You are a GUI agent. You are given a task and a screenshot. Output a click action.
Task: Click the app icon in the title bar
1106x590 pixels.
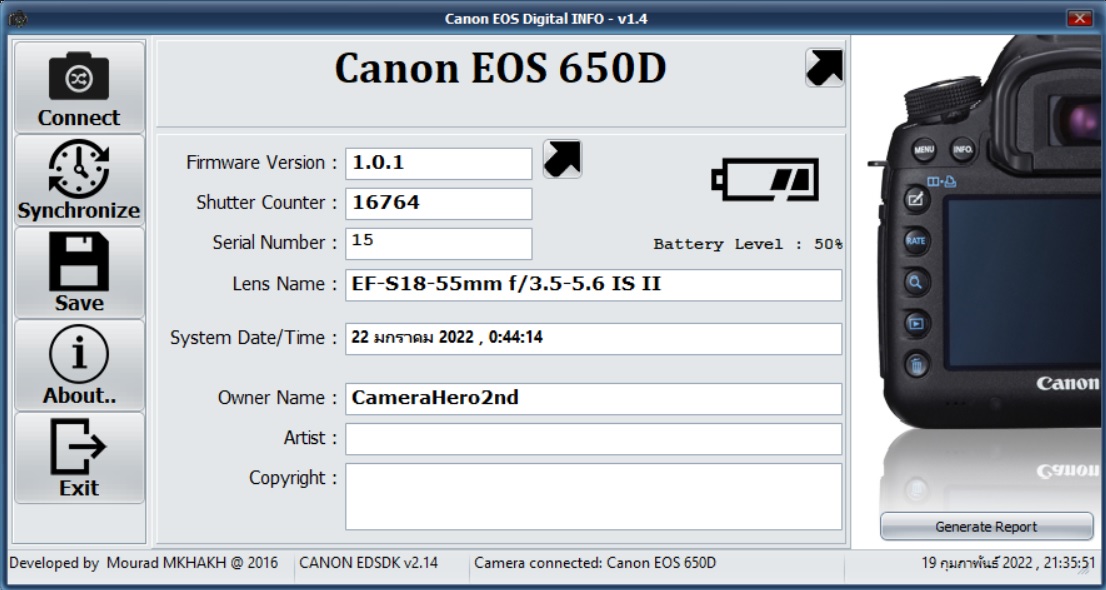point(18,18)
